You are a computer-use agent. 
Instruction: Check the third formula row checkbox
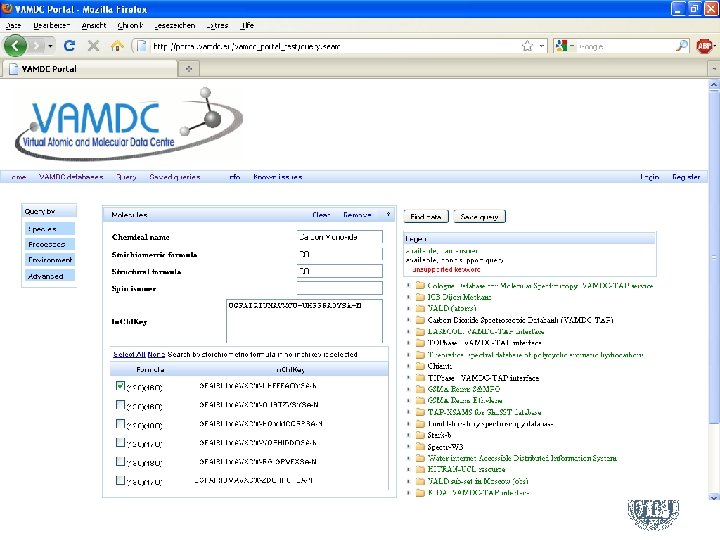click(x=120, y=424)
